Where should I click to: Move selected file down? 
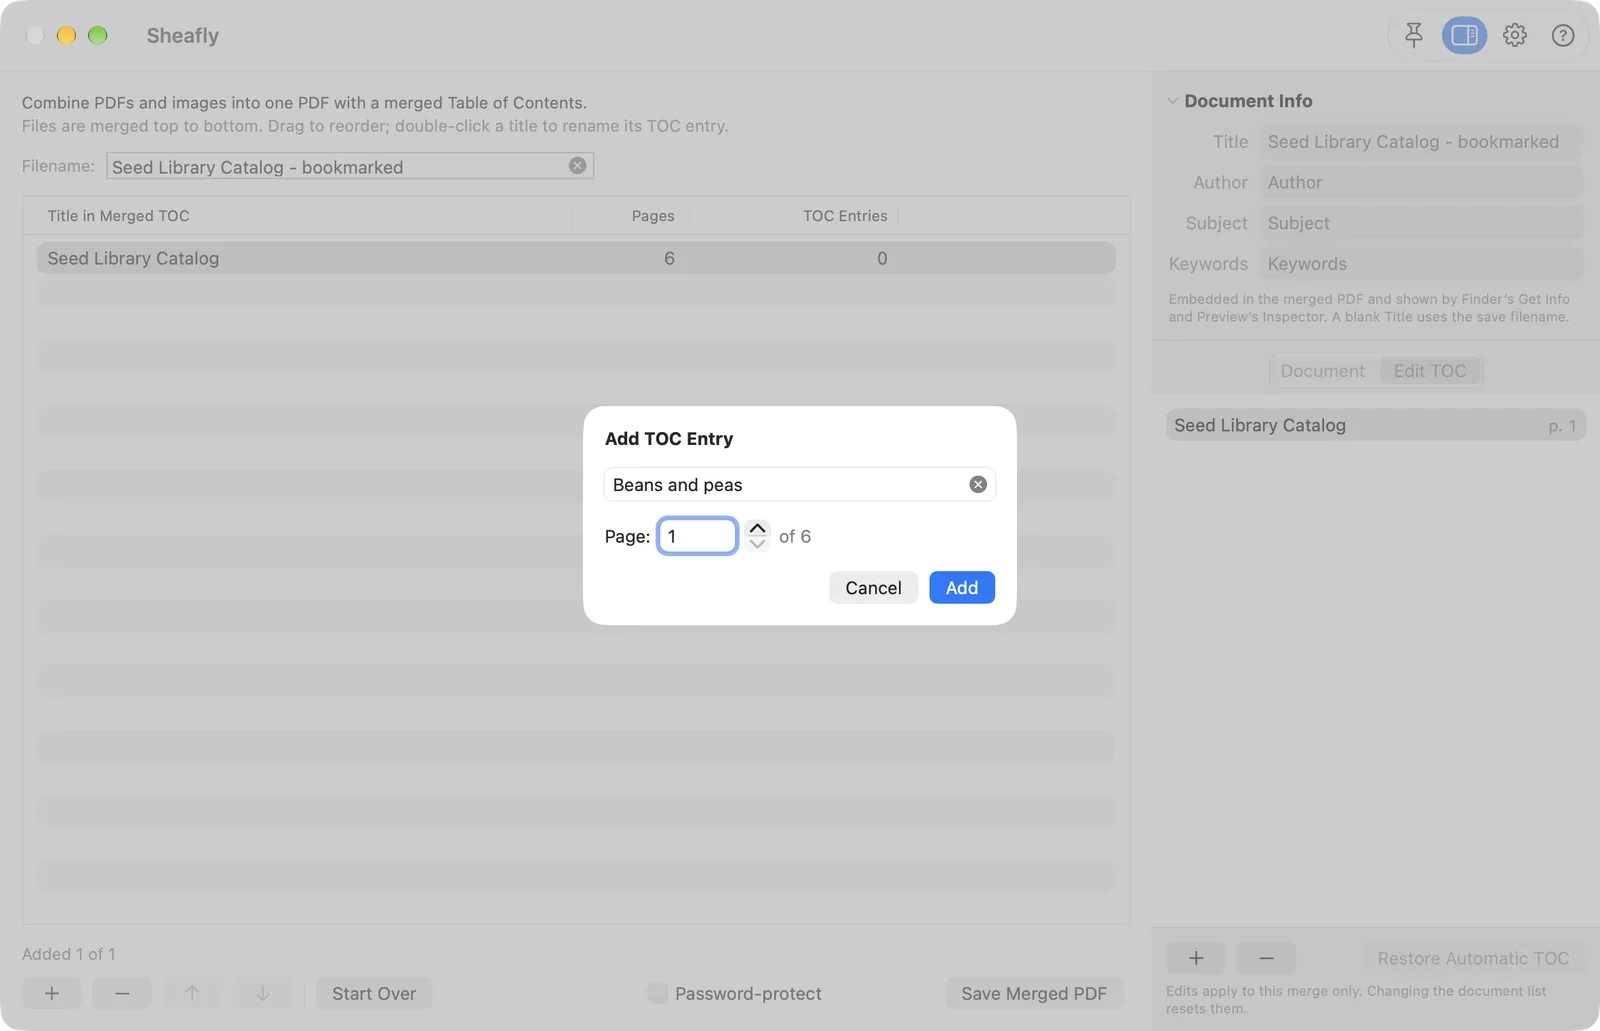[x=262, y=993]
